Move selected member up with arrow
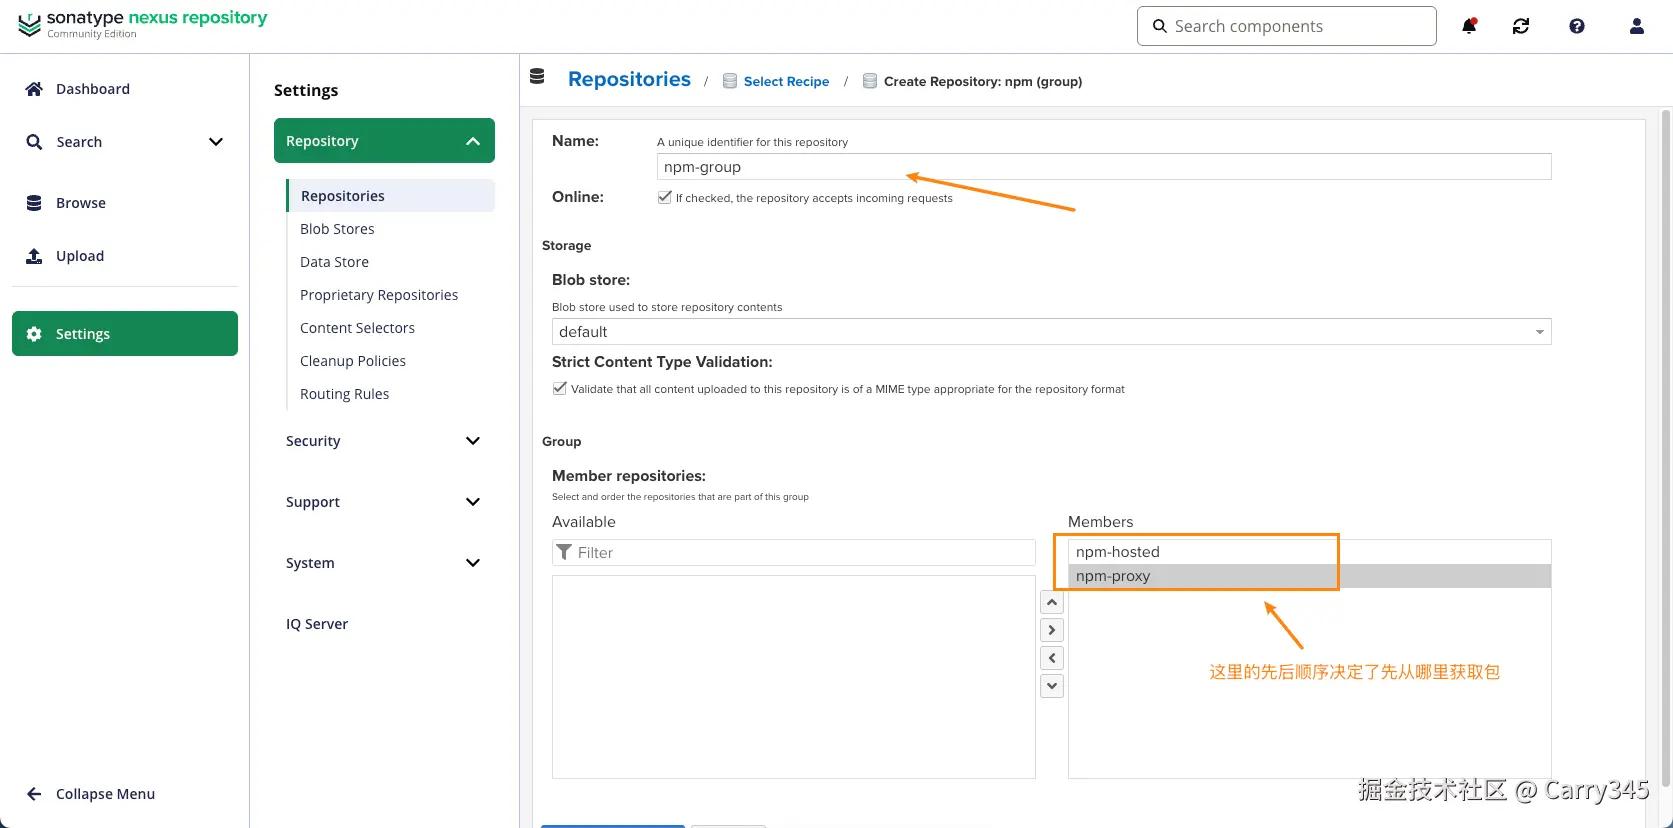Screen dimensions: 1673x828 [1052, 602]
